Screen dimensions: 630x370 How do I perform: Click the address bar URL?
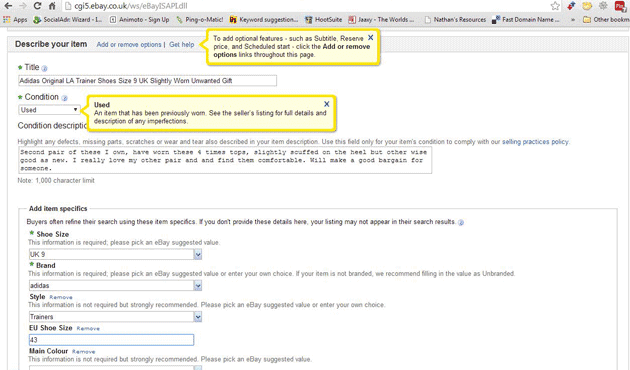pyautogui.click(x=131, y=6)
